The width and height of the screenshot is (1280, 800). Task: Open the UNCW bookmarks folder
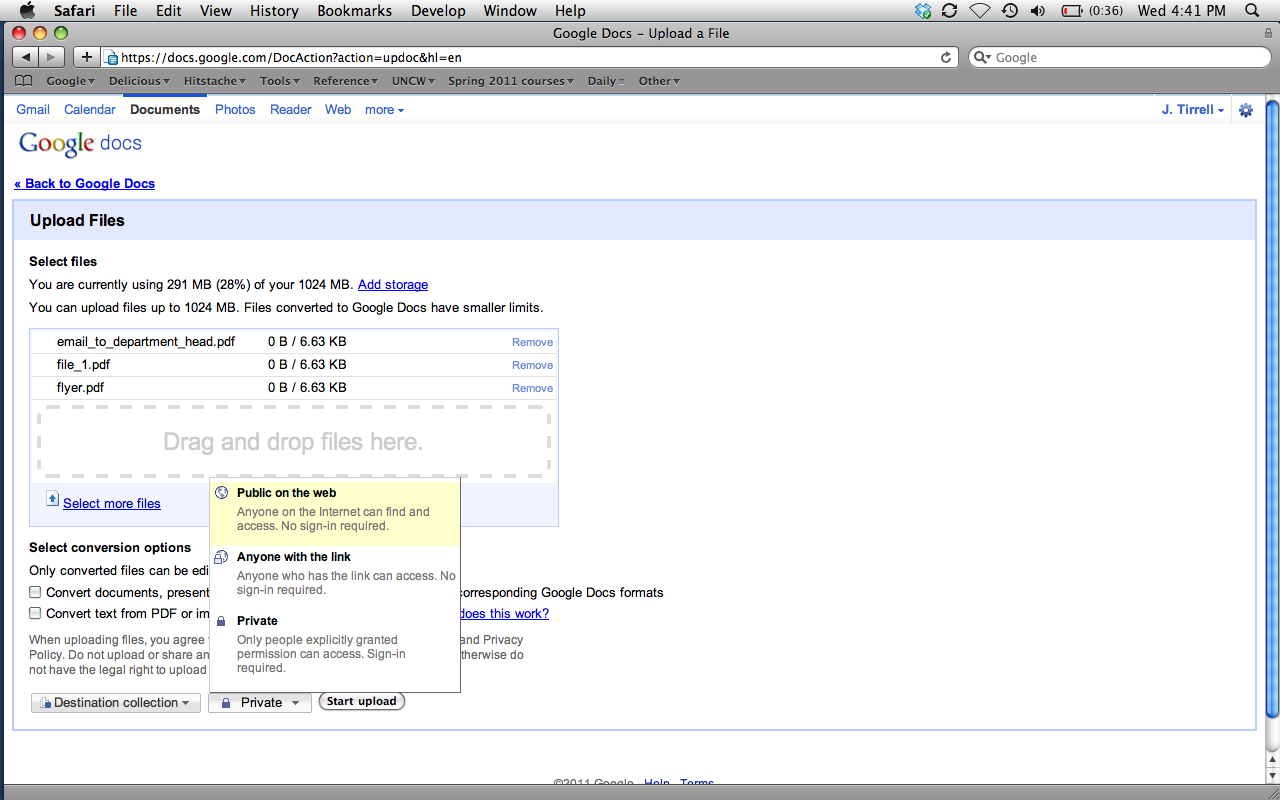coord(413,81)
